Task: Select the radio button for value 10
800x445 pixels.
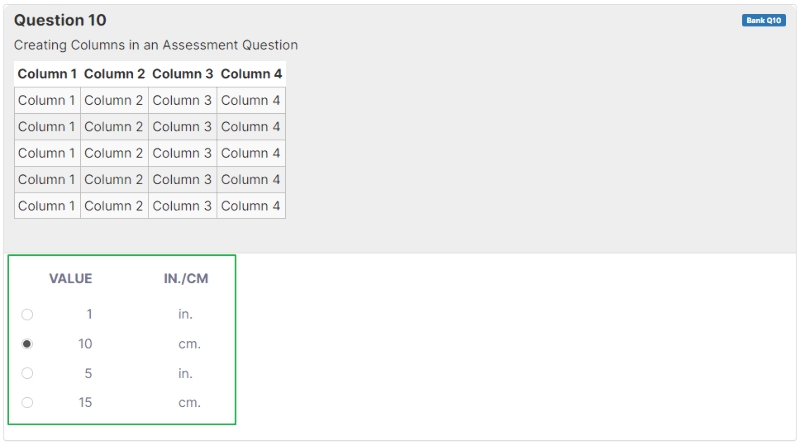Action: [27, 344]
